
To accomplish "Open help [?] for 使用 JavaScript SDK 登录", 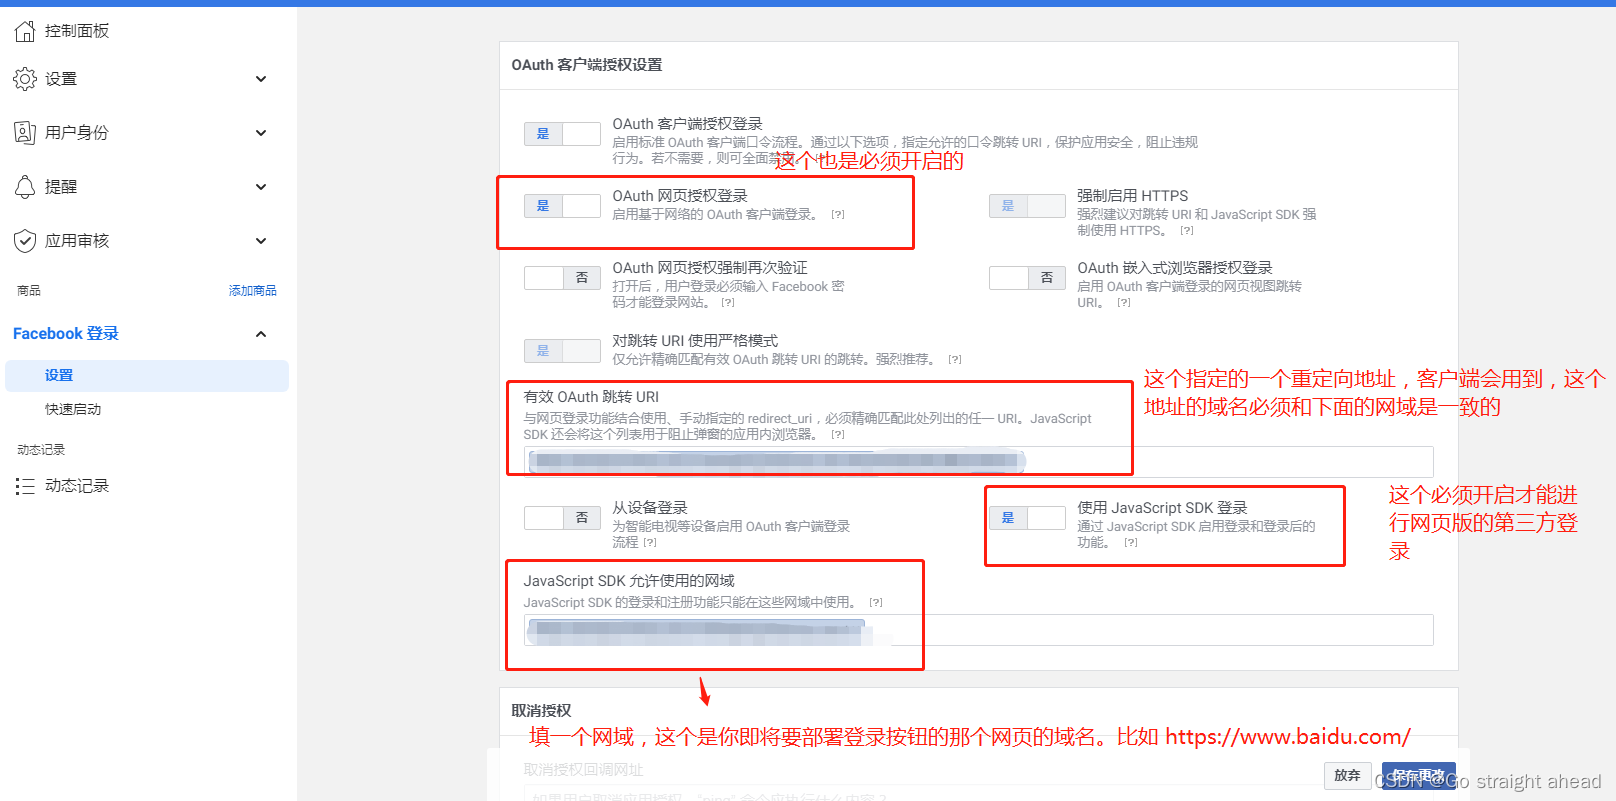I will pos(1131,543).
